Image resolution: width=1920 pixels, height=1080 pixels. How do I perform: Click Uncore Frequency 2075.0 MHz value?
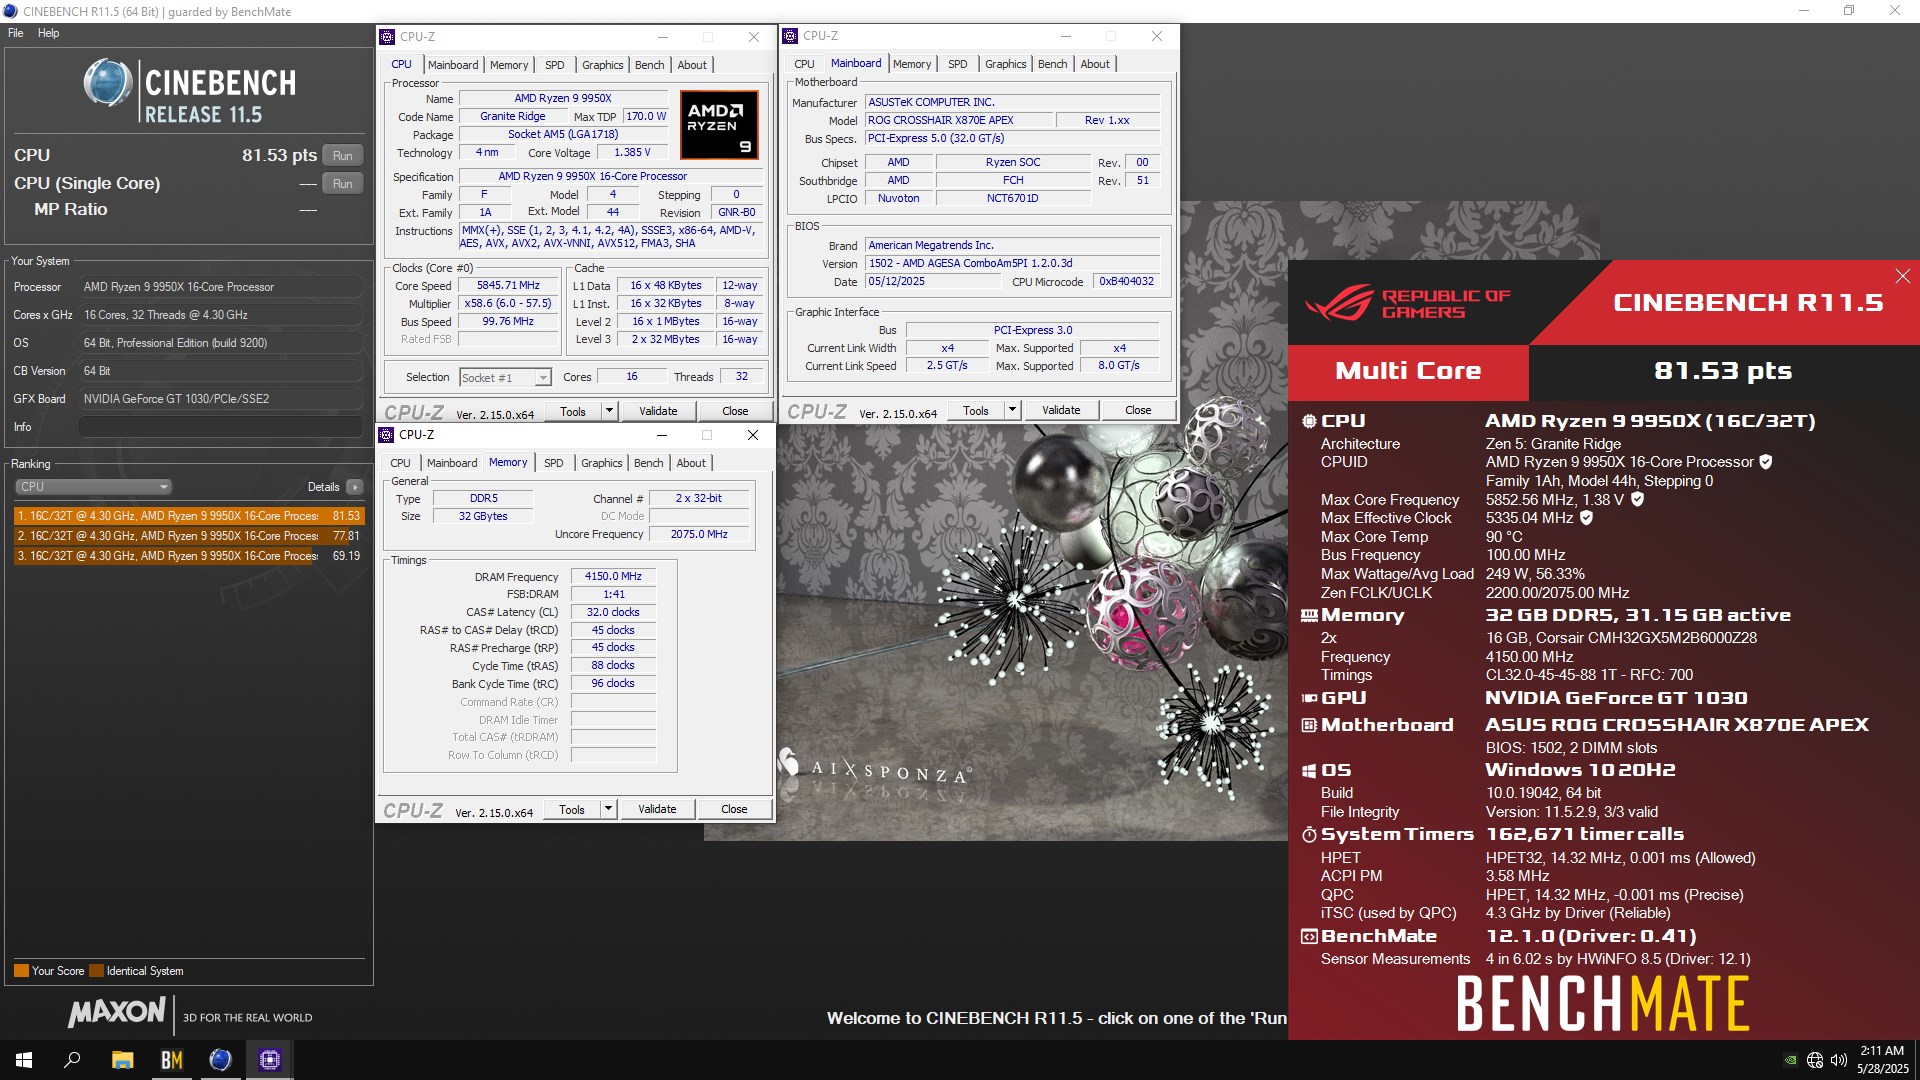click(x=699, y=534)
